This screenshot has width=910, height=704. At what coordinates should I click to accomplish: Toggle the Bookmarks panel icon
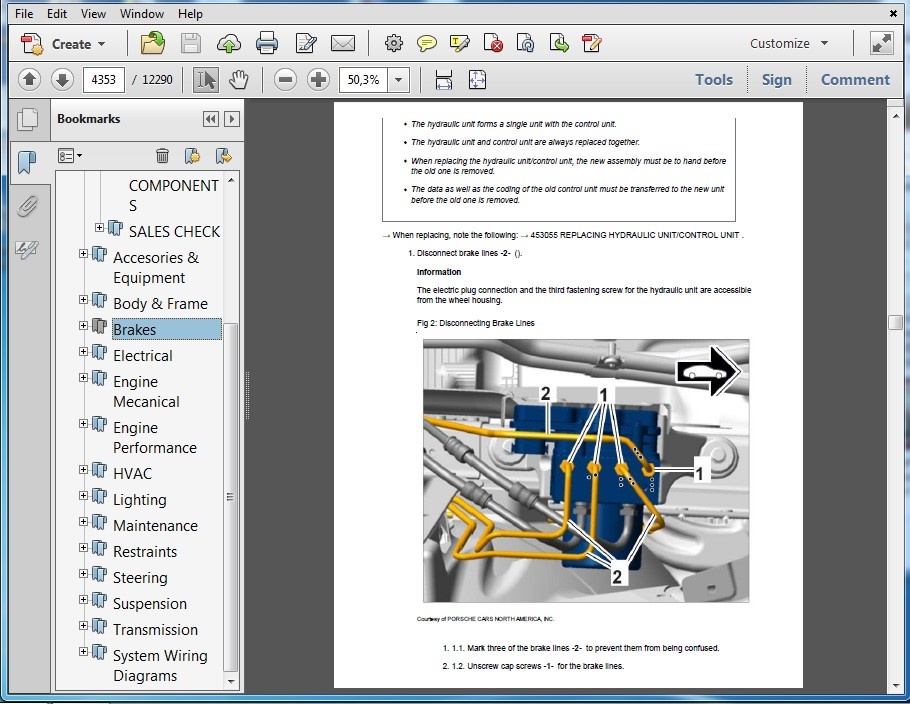point(27,162)
